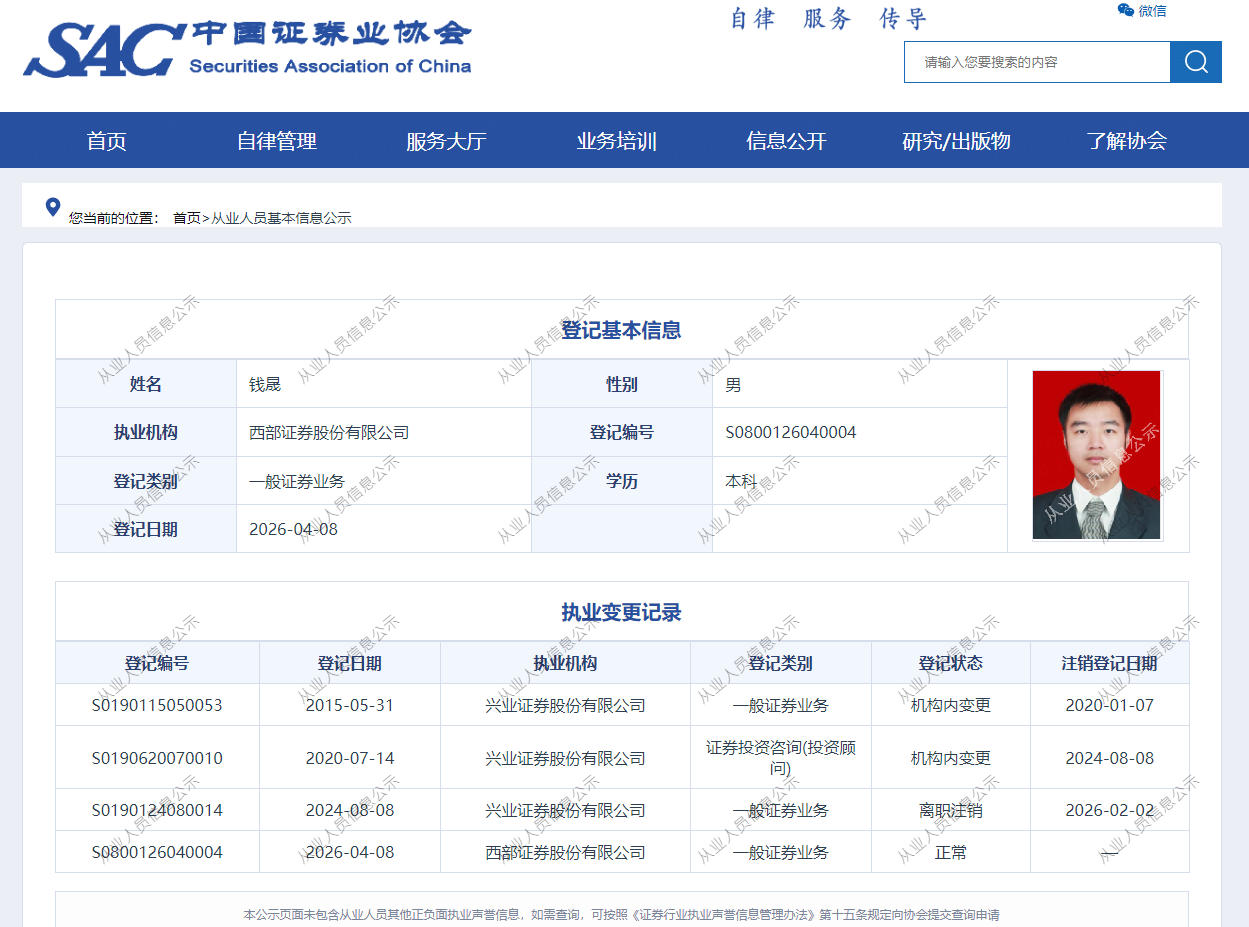Open the 了解协会 menu
Image resolution: width=1249 pixels, height=927 pixels.
[x=1126, y=141]
